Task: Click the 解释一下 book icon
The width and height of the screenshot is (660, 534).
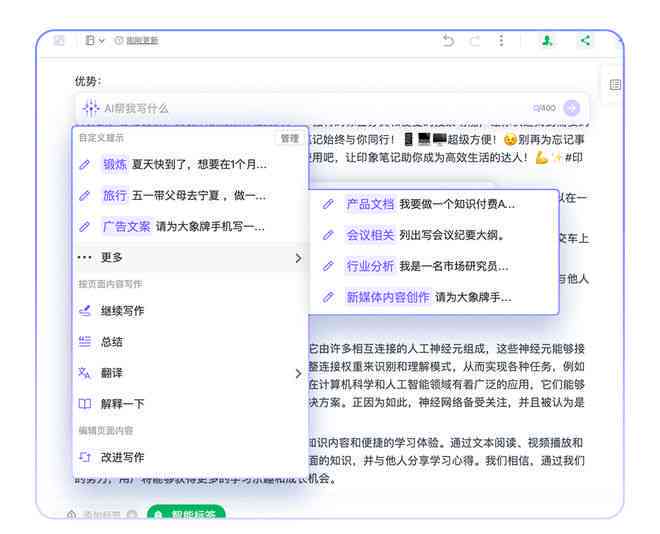Action: pyautogui.click(x=85, y=404)
